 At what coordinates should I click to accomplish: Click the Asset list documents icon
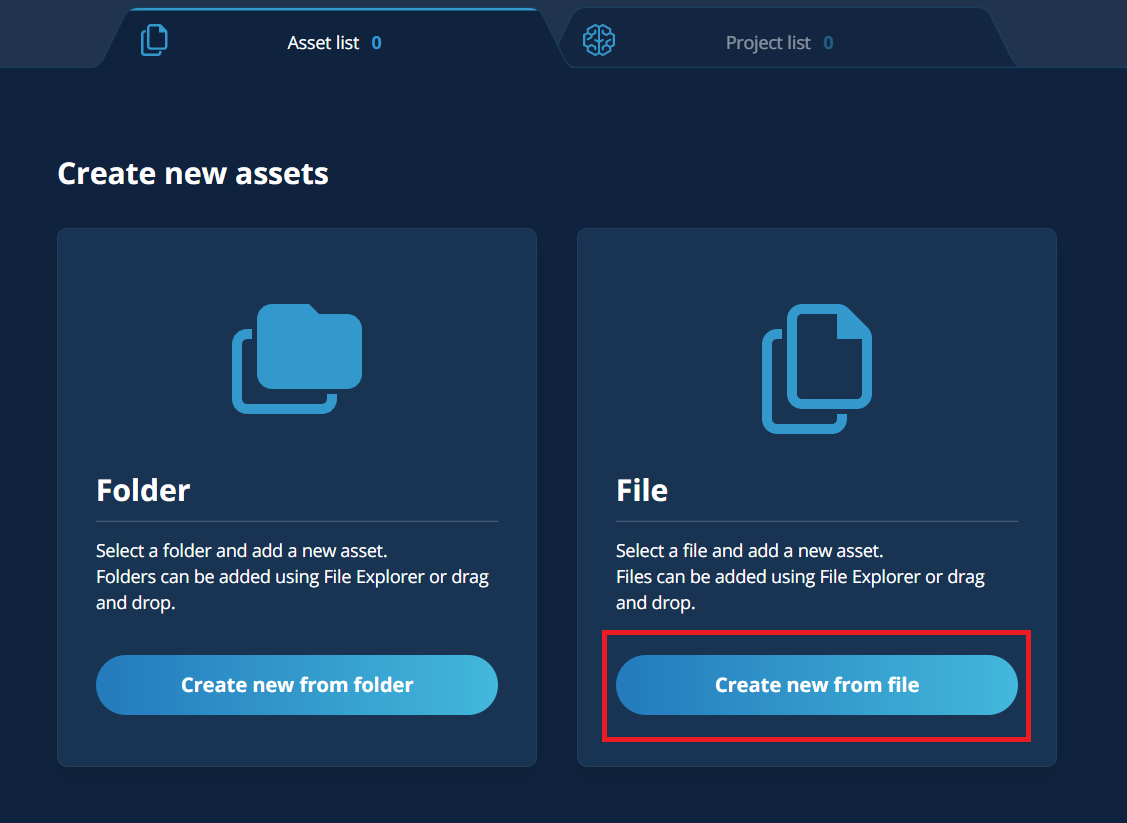[154, 40]
